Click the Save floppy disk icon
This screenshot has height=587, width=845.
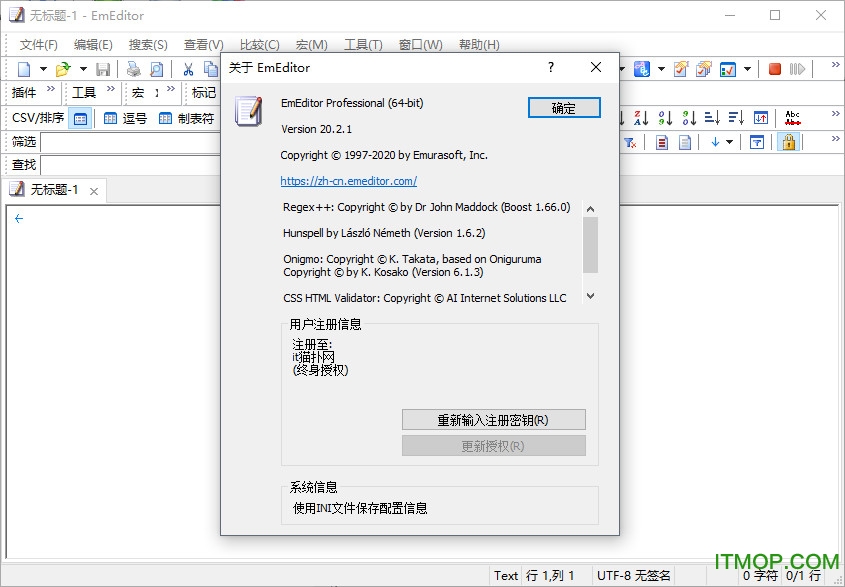pyautogui.click(x=103, y=69)
